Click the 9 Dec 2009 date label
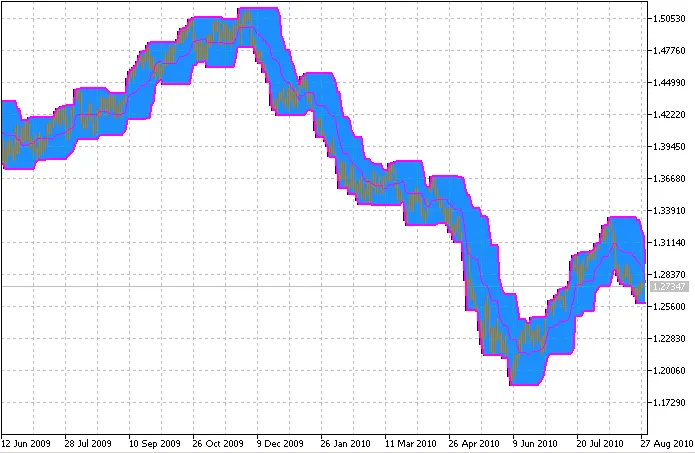 pos(282,442)
